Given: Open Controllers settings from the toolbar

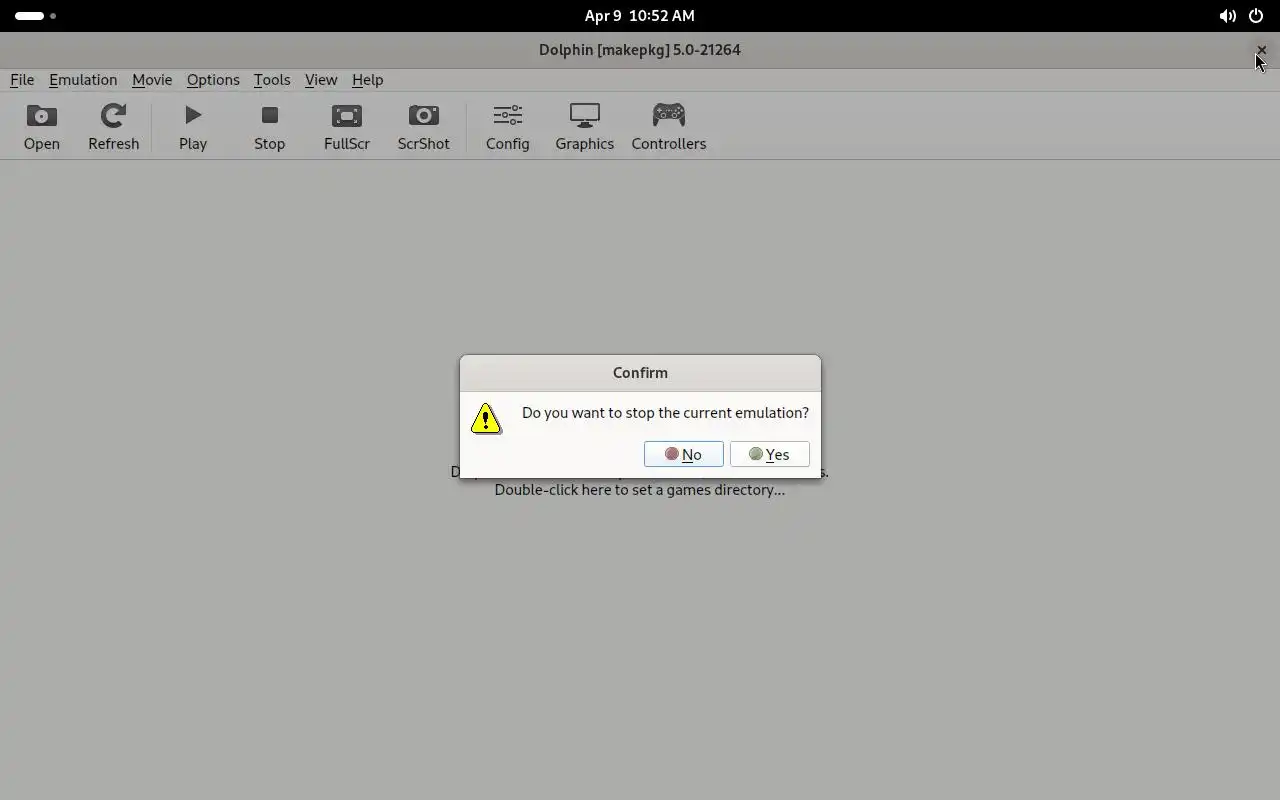Looking at the screenshot, I should [669, 127].
